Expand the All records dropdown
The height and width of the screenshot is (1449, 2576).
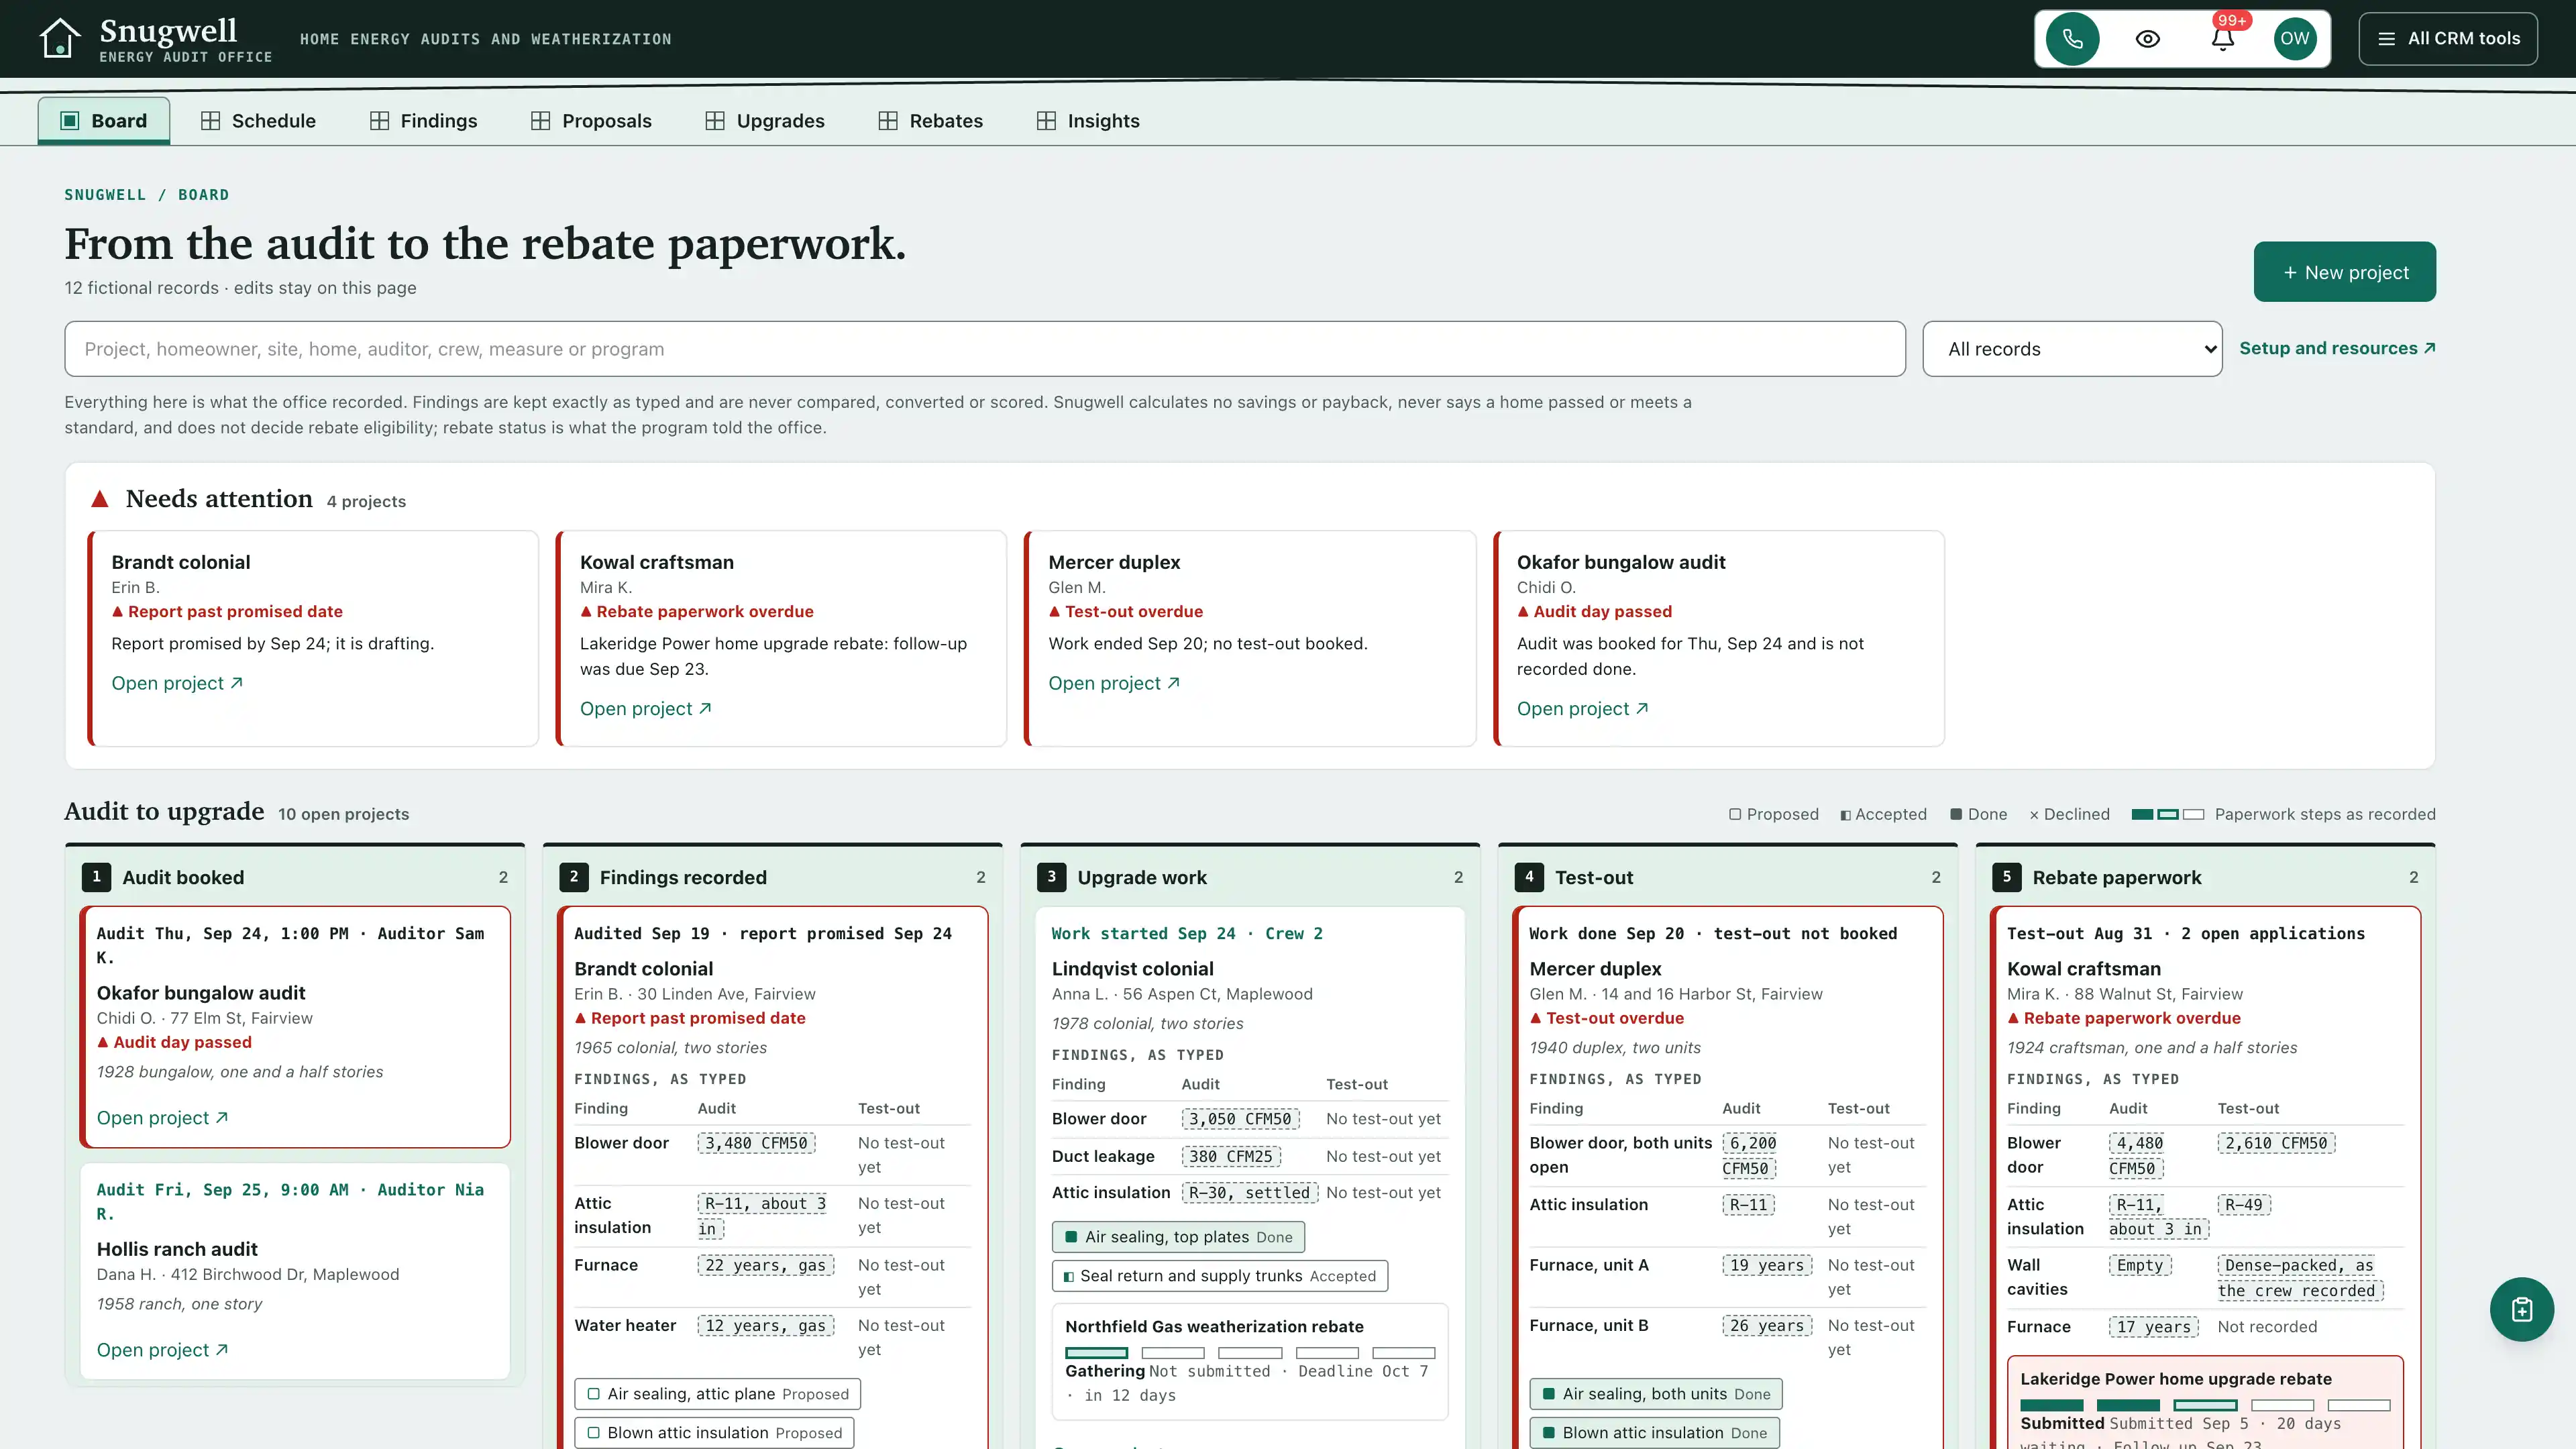pyautogui.click(x=2072, y=349)
